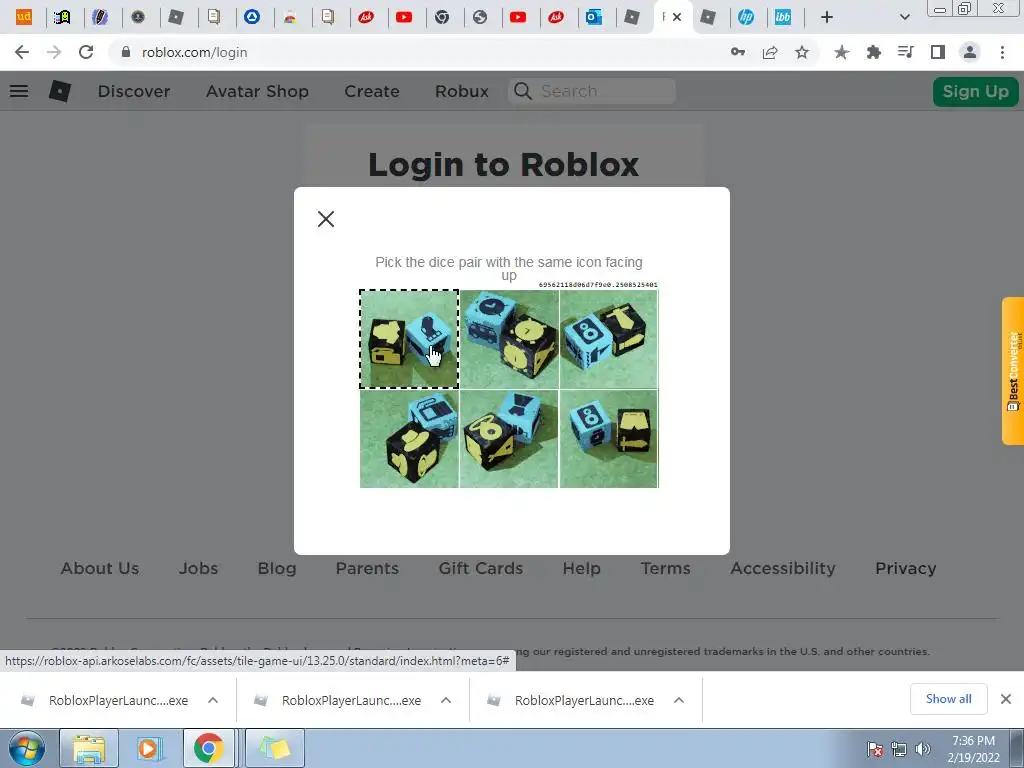Switch to the orange 'ud' tab
Viewport: 1024px width, 768px height.
tap(24, 16)
